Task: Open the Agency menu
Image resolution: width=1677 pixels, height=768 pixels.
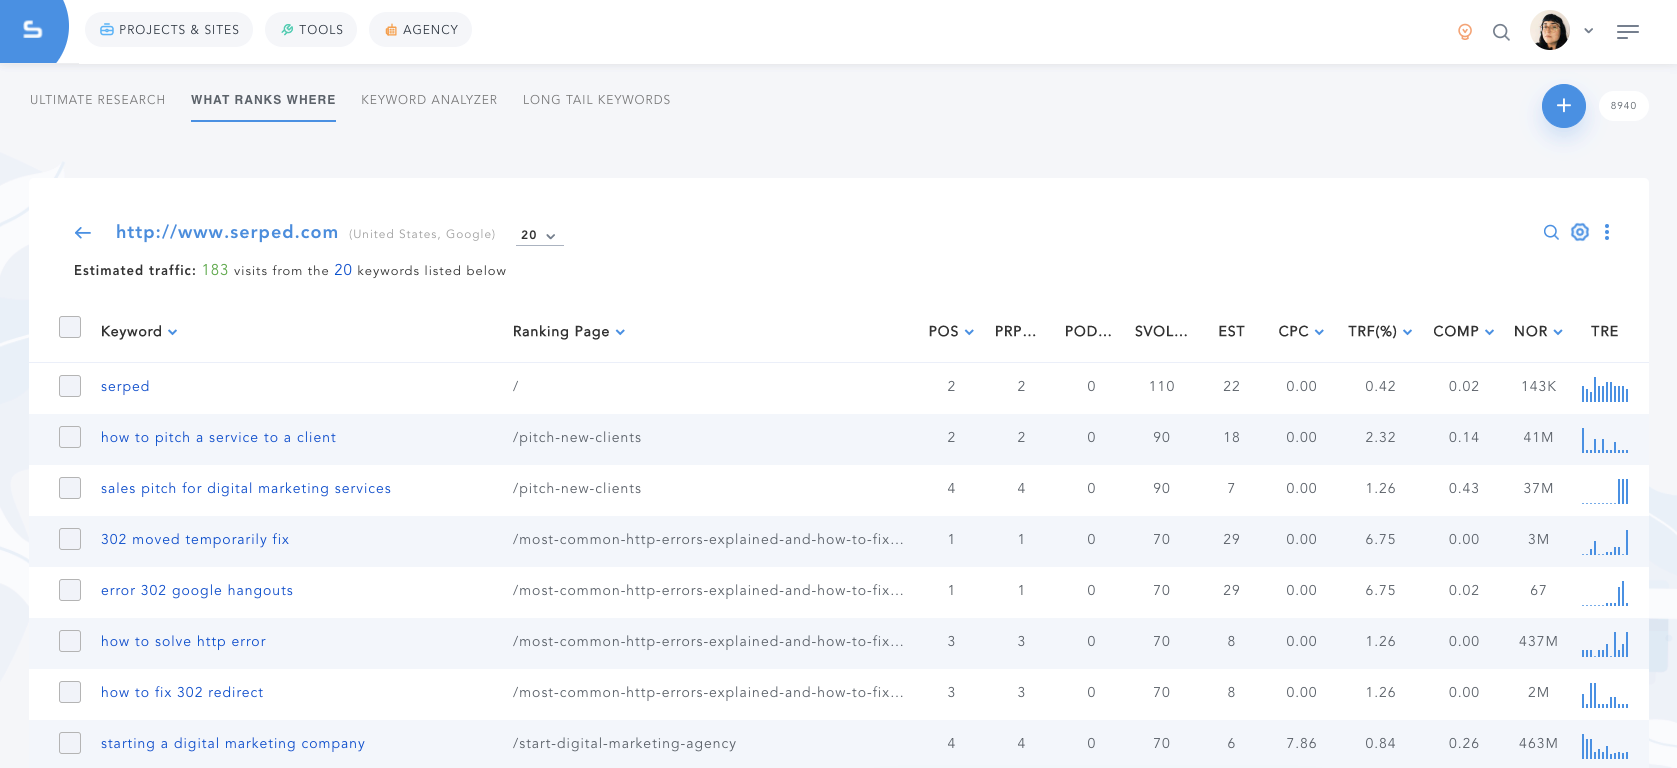Action: coord(420,30)
